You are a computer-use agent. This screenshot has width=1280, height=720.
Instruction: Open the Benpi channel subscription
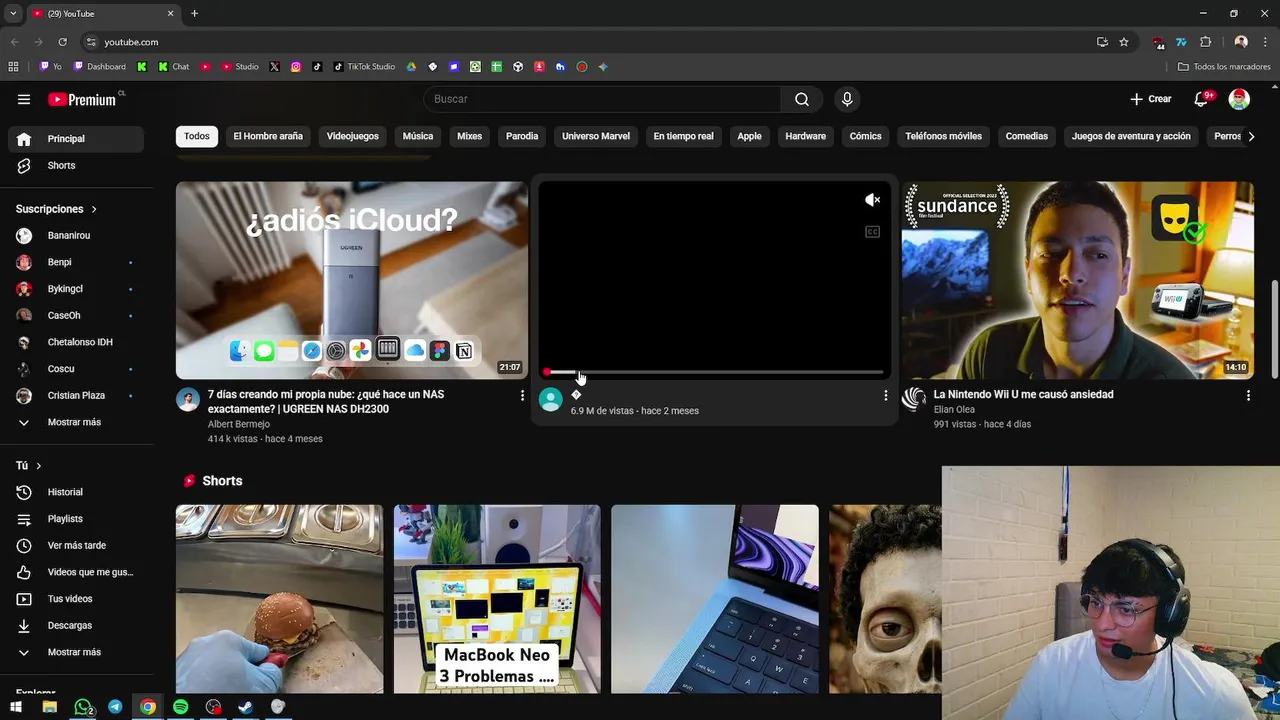coord(76,262)
